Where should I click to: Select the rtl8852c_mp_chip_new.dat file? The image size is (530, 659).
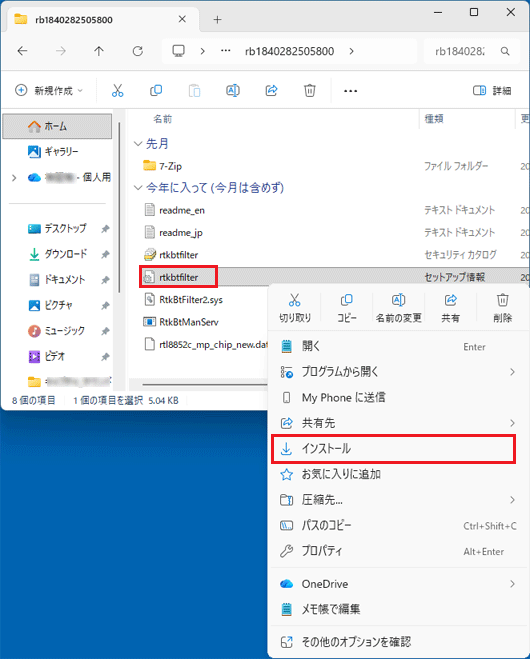[206, 345]
